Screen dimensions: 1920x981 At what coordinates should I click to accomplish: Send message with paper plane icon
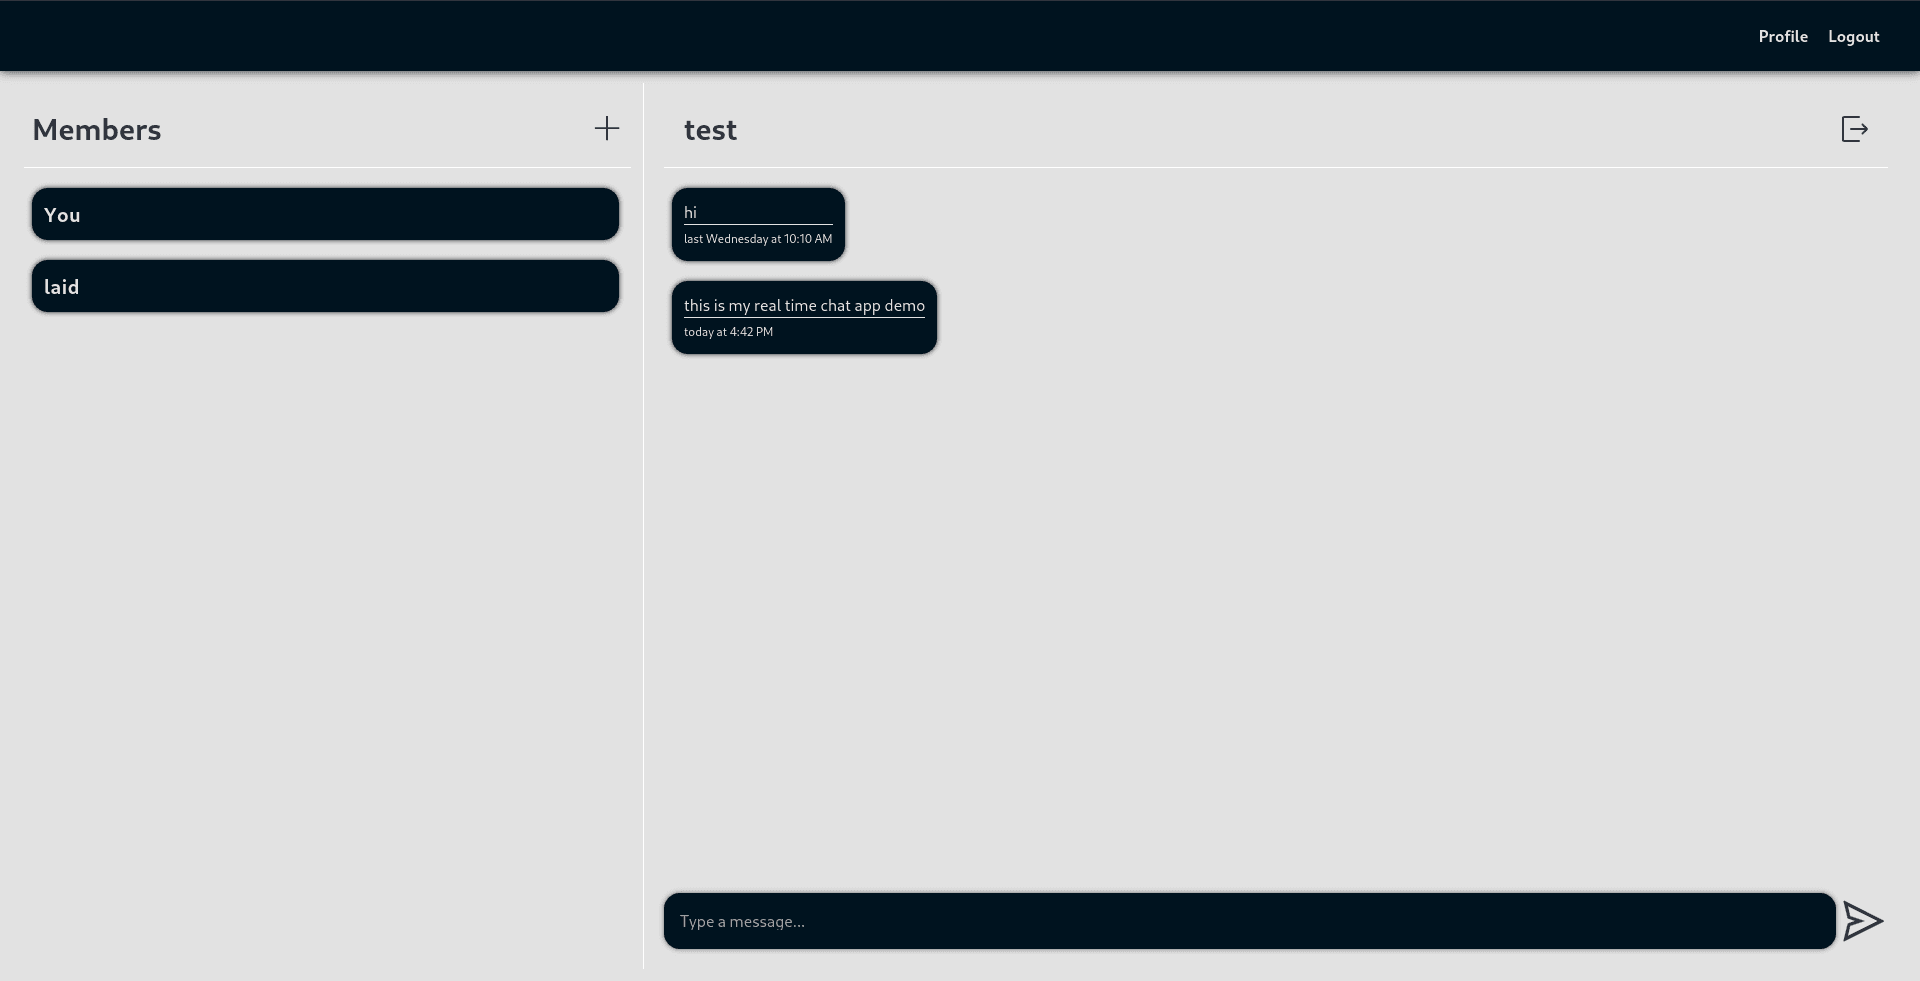(1863, 921)
